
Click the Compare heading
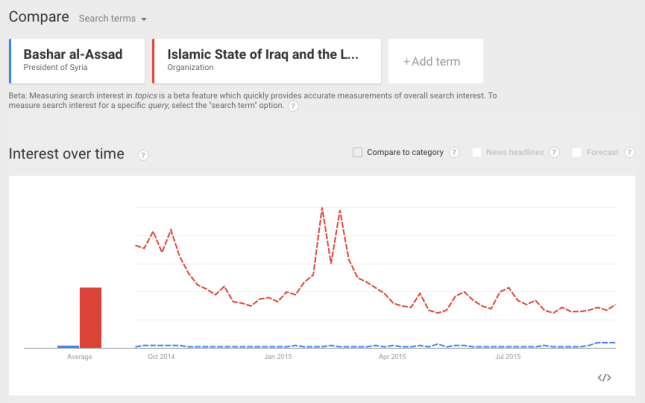point(39,17)
